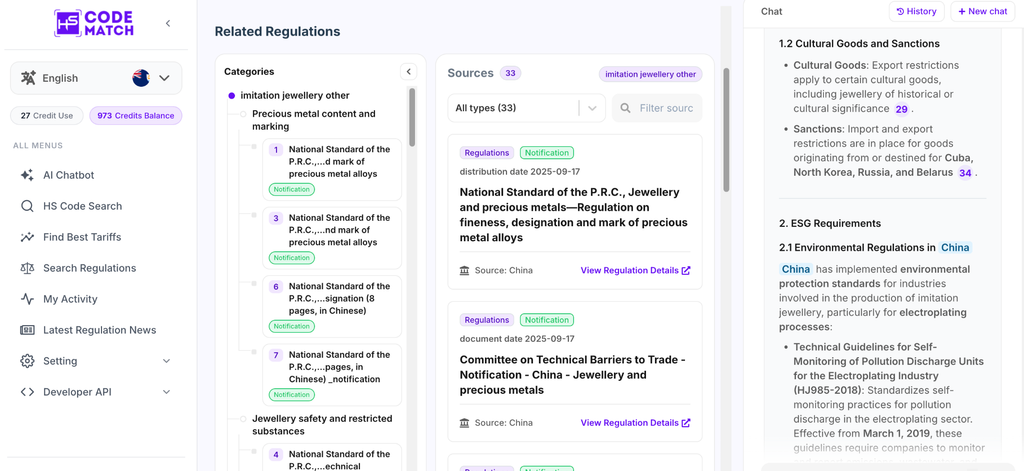This screenshot has width=1024, height=471.
Task: Collapse the left sidebar with chevron
Action: [168, 24]
